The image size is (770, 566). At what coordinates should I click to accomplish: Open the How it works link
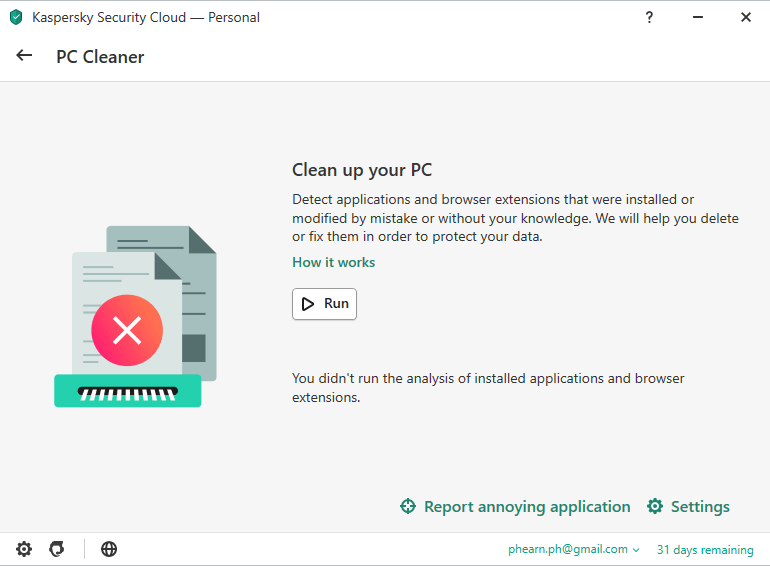pos(333,262)
